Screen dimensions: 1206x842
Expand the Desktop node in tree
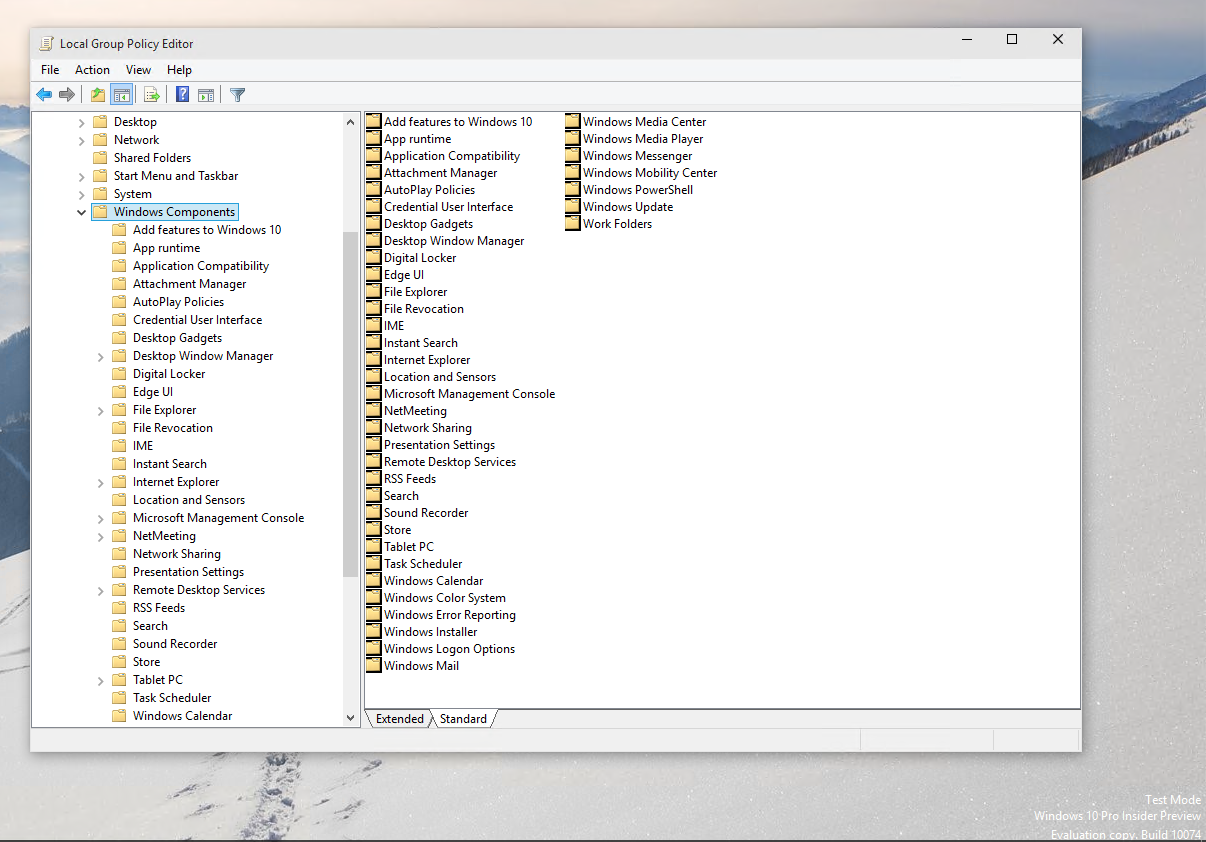[x=82, y=122]
